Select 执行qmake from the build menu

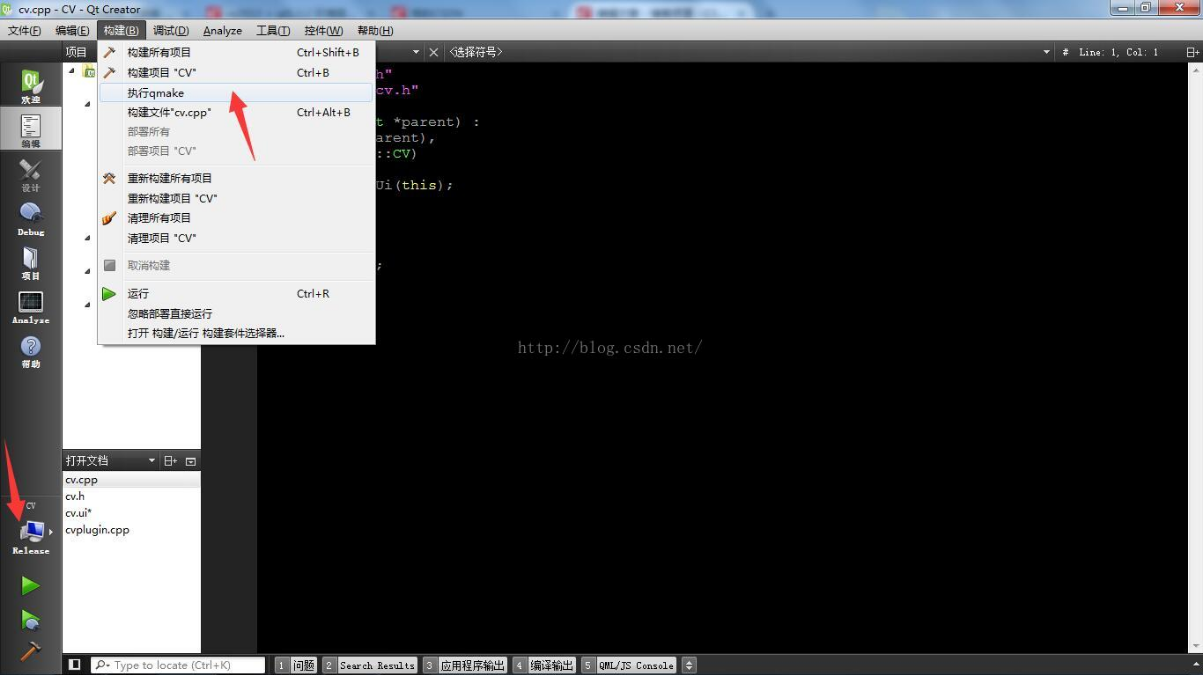click(236, 93)
